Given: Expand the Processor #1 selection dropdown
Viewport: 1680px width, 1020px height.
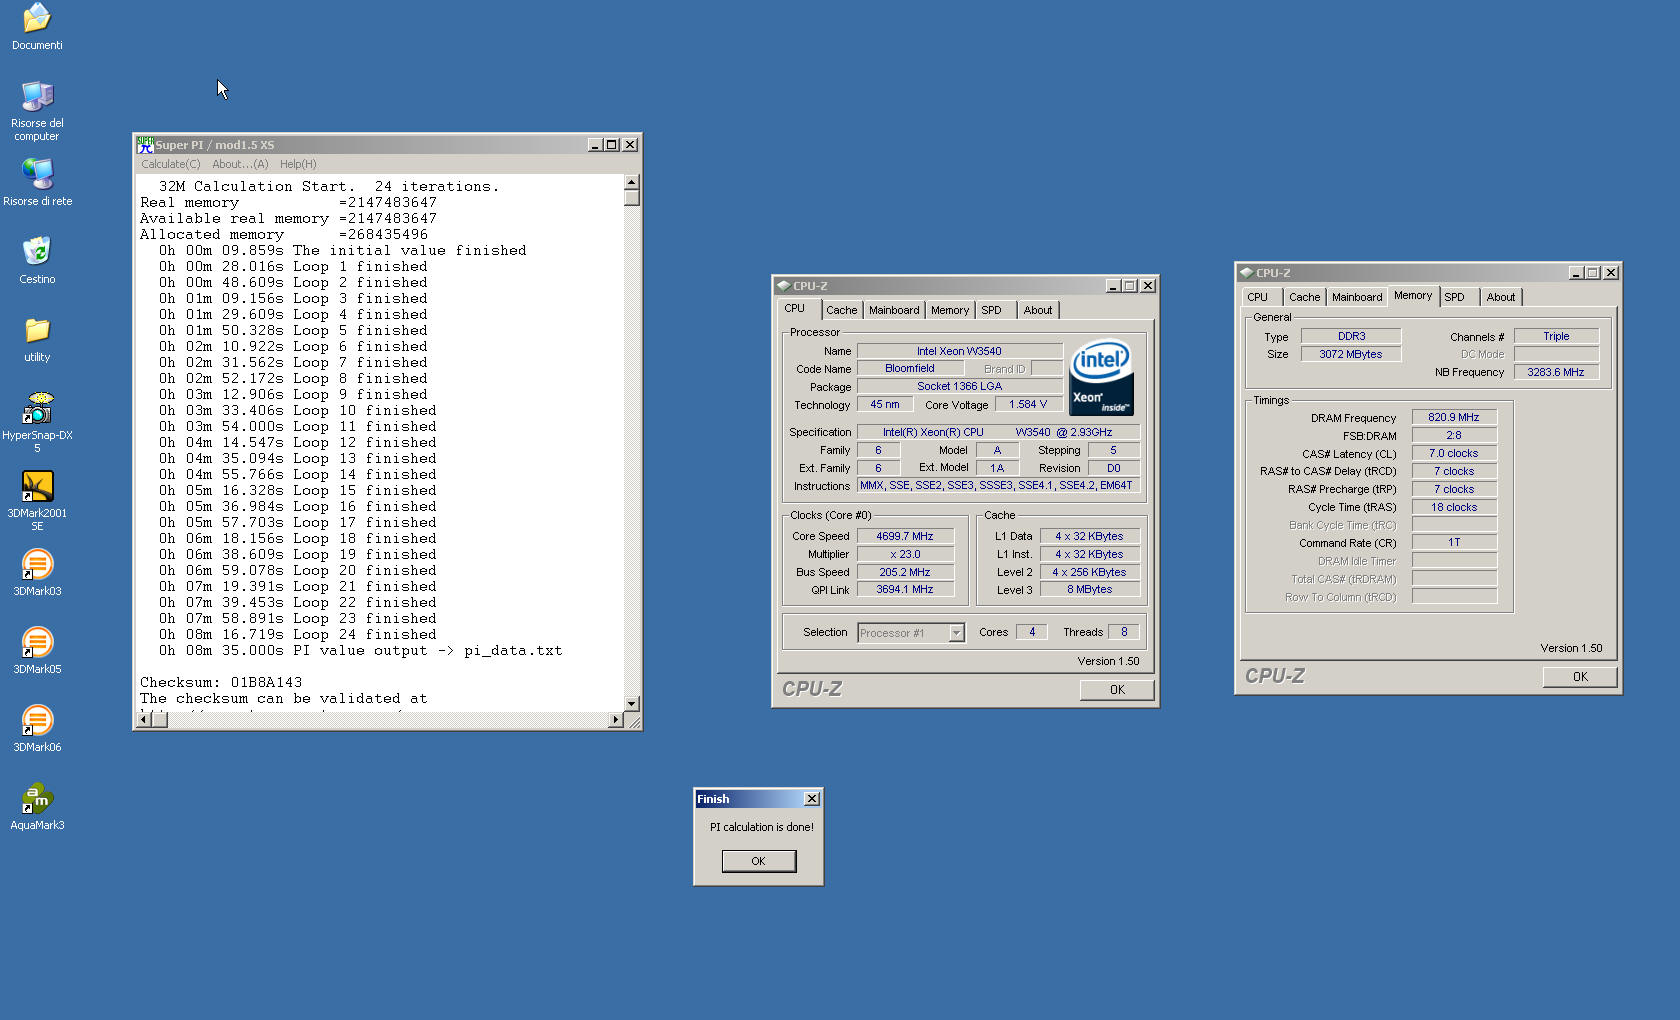Looking at the screenshot, I should pos(957,633).
